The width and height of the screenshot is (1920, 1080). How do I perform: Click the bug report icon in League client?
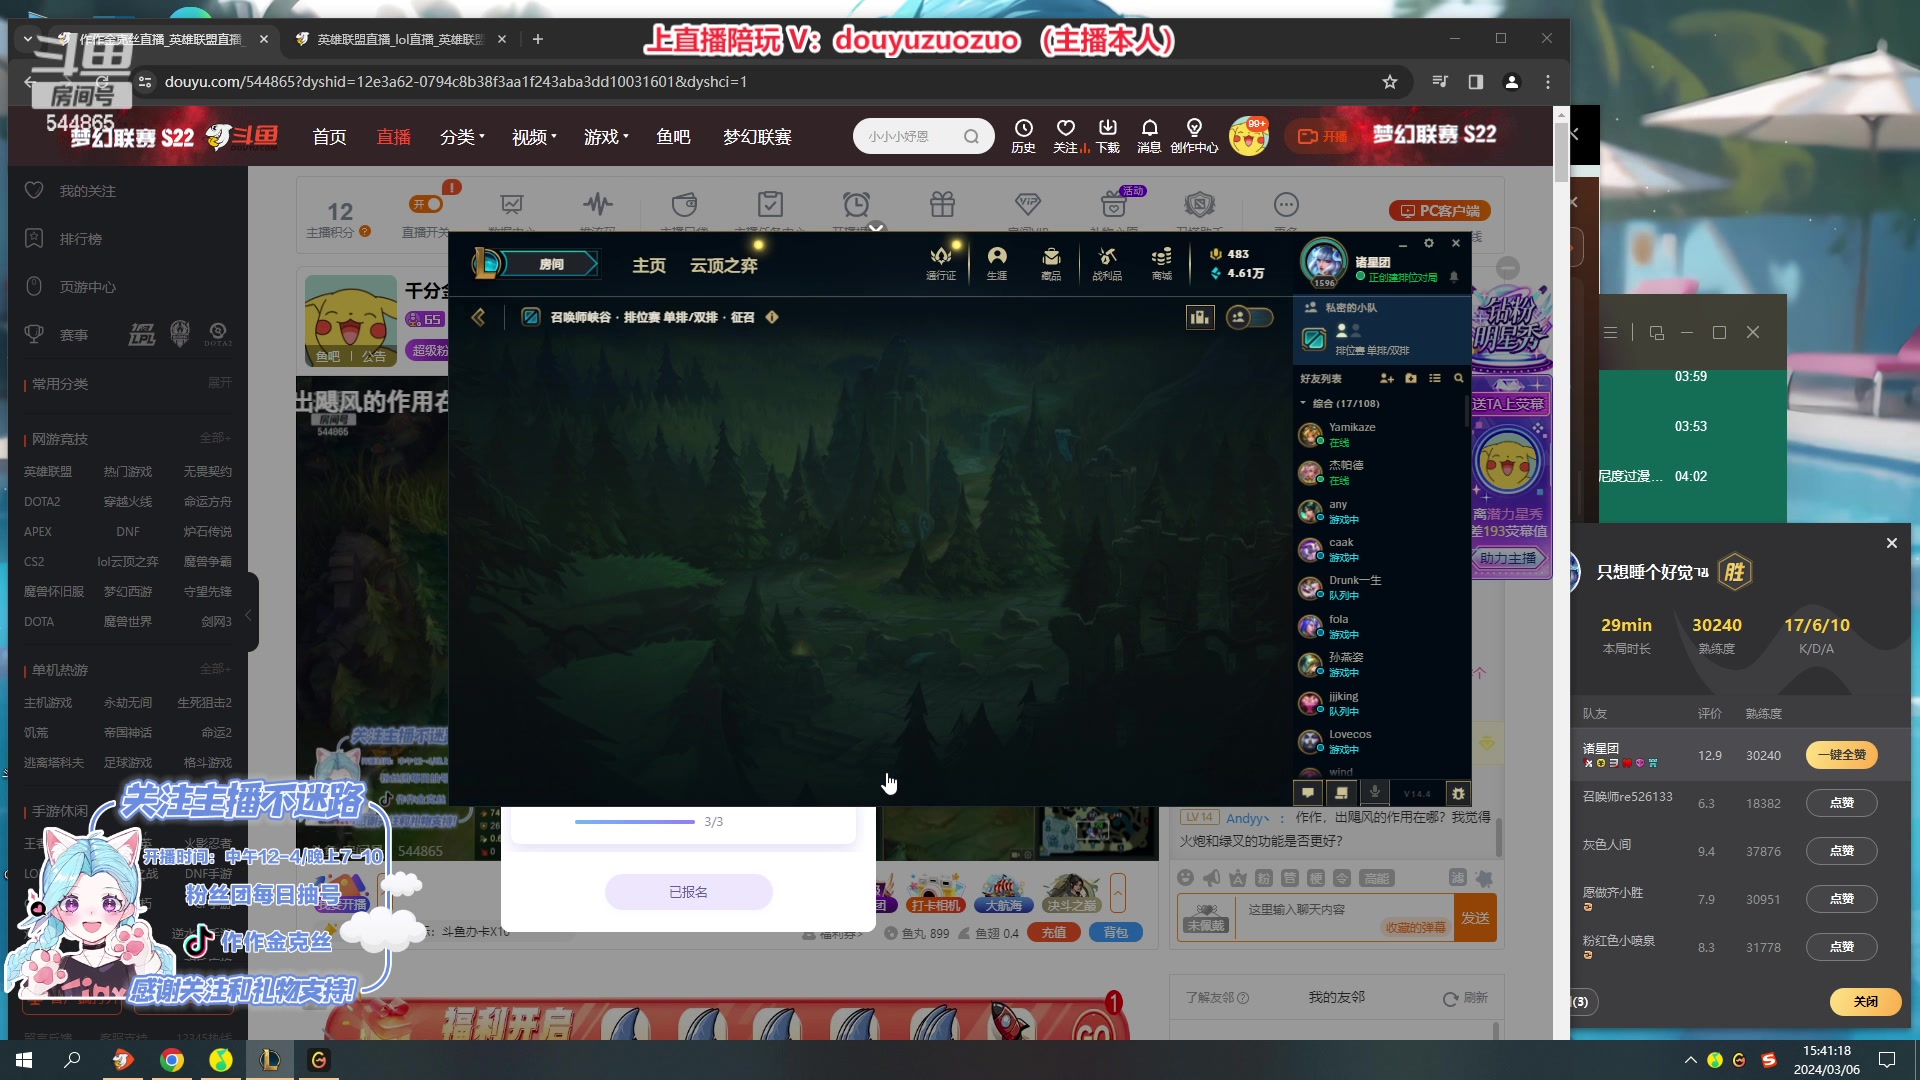[x=1458, y=793]
